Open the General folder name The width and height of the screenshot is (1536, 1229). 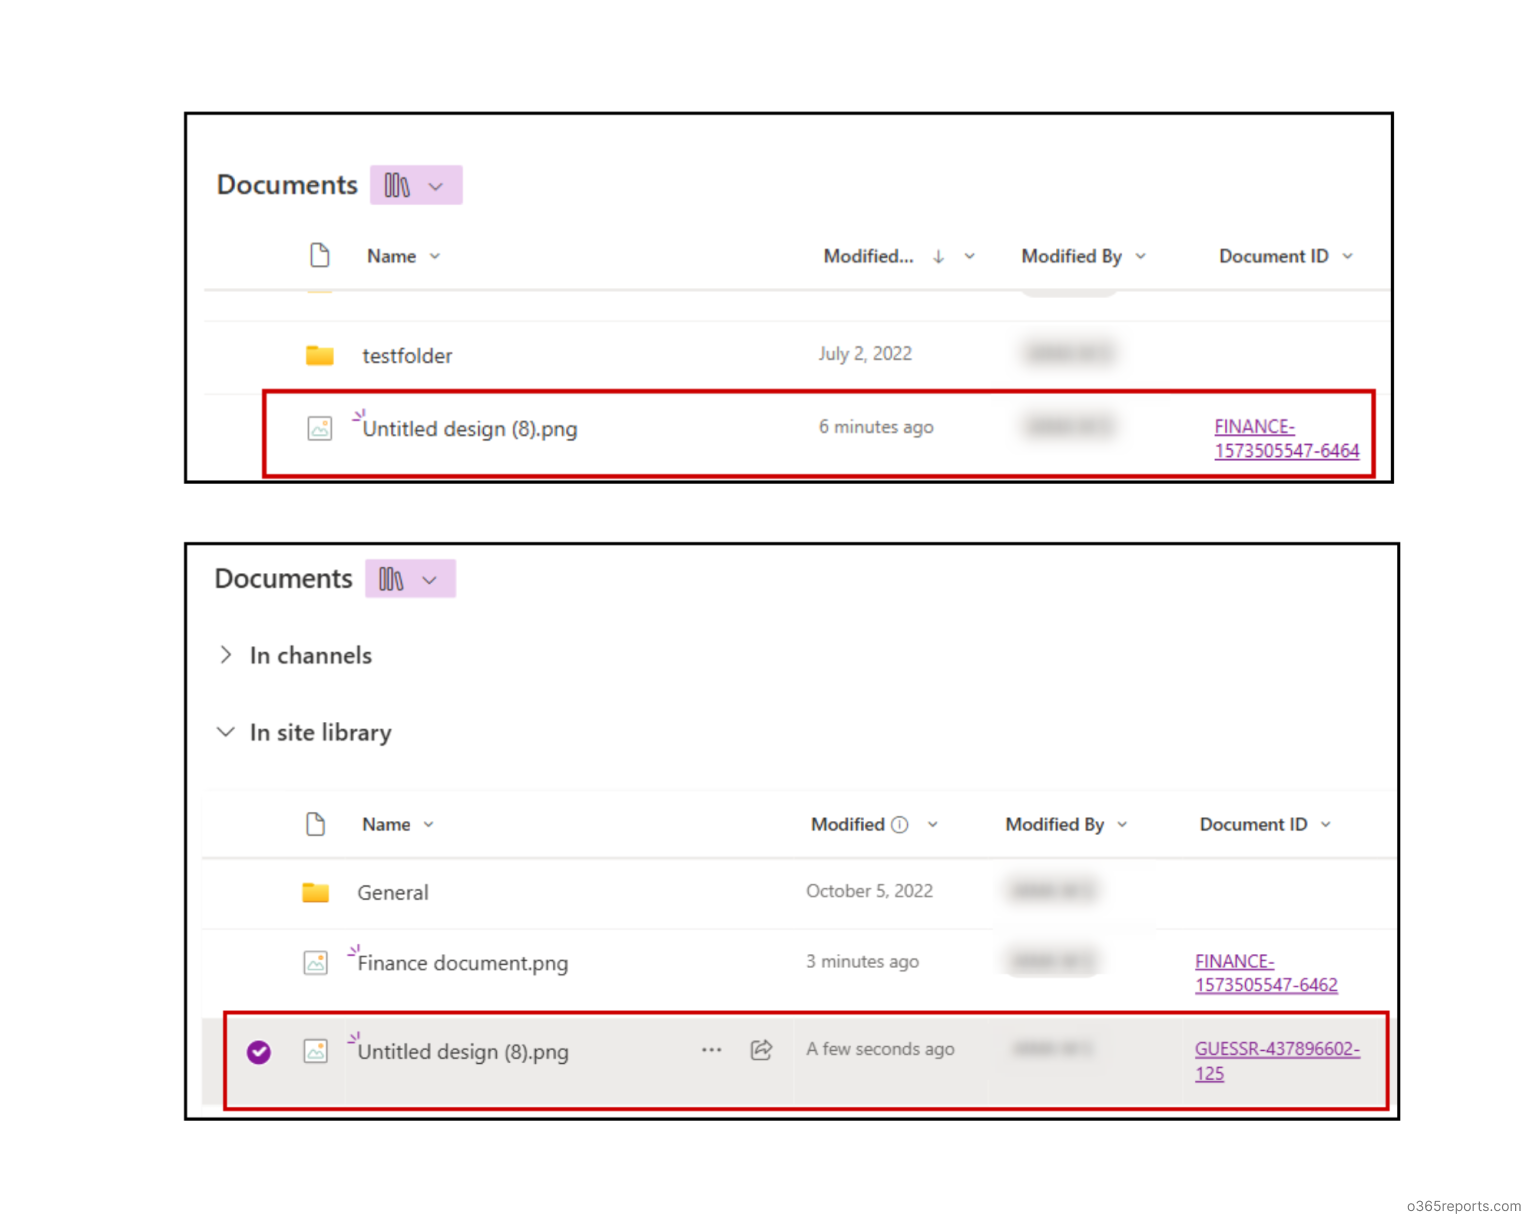[393, 893]
